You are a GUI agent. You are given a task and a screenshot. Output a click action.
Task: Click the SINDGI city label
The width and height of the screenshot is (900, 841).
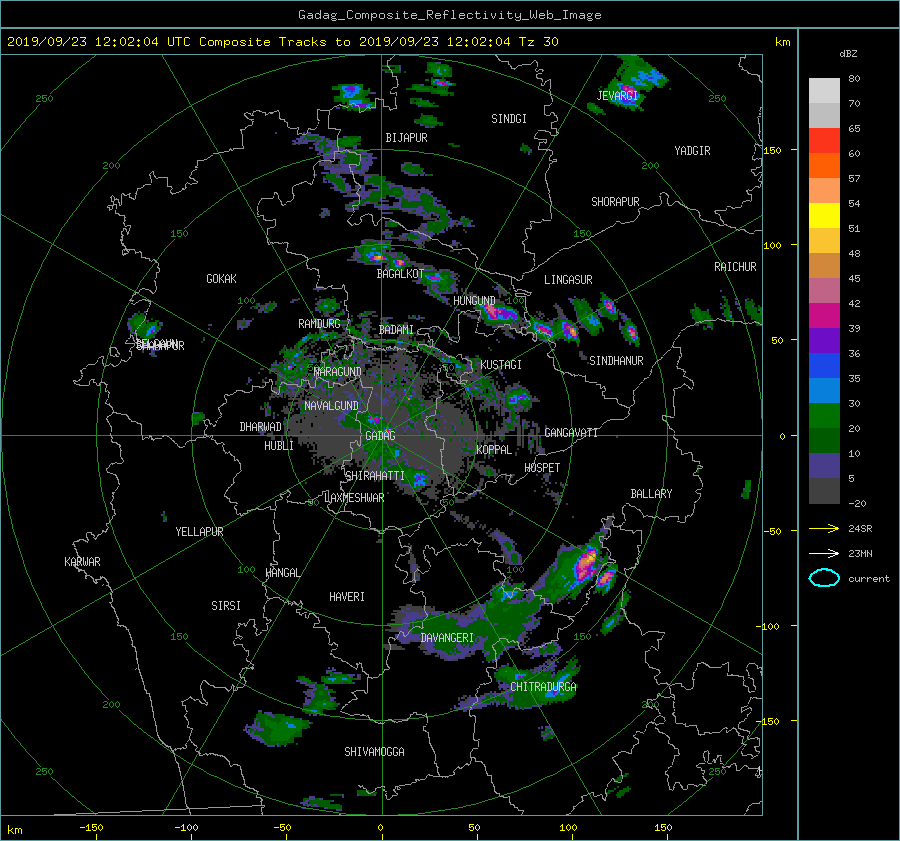[509, 119]
